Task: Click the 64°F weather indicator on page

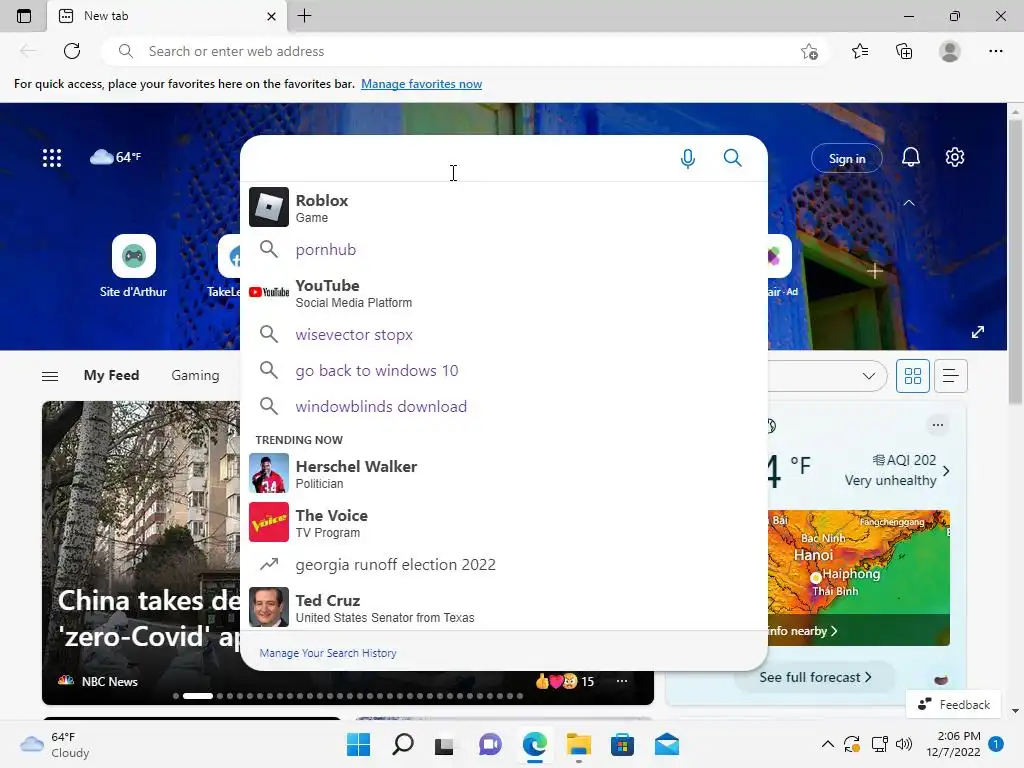Action: [x=116, y=157]
